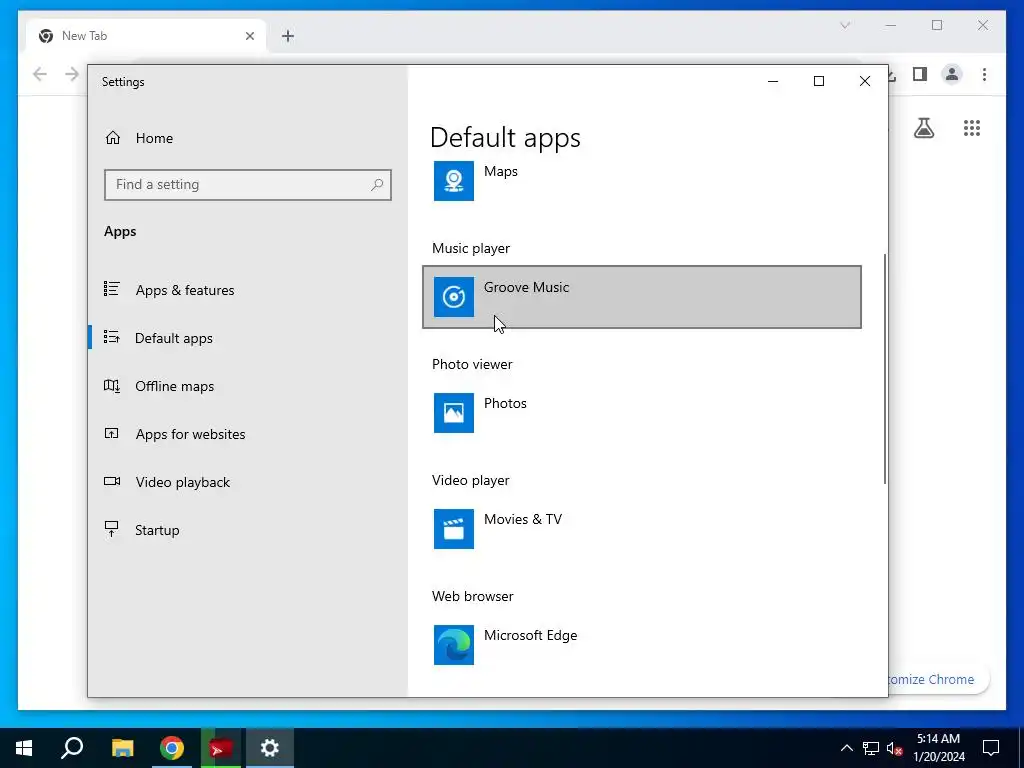Open Chrome profile avatar menu
The width and height of the screenshot is (1024, 768).
[x=952, y=74]
